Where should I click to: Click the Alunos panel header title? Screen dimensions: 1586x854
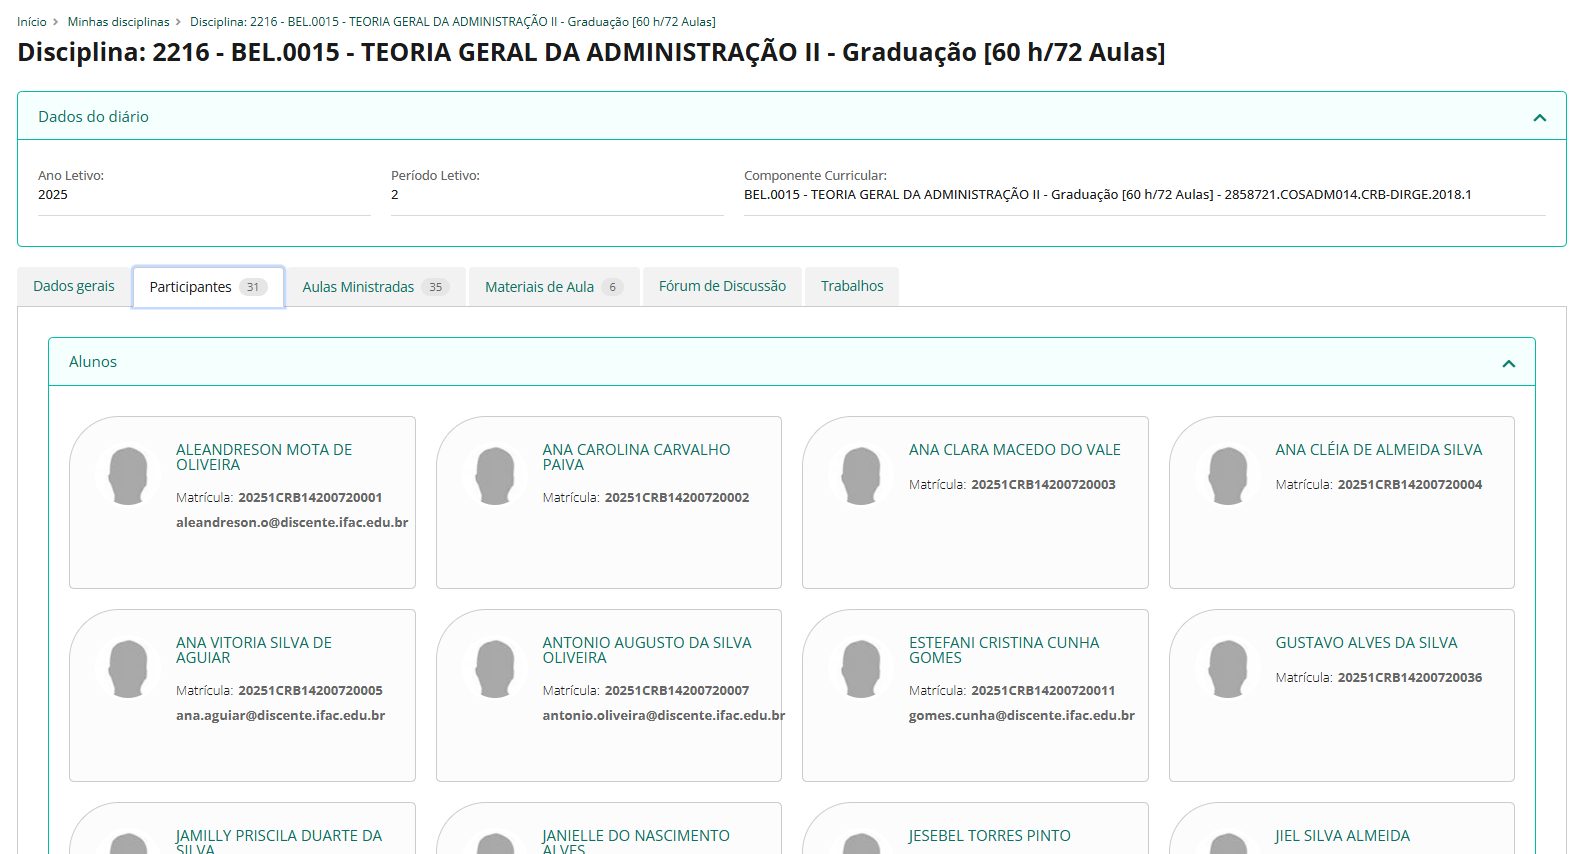tap(93, 362)
